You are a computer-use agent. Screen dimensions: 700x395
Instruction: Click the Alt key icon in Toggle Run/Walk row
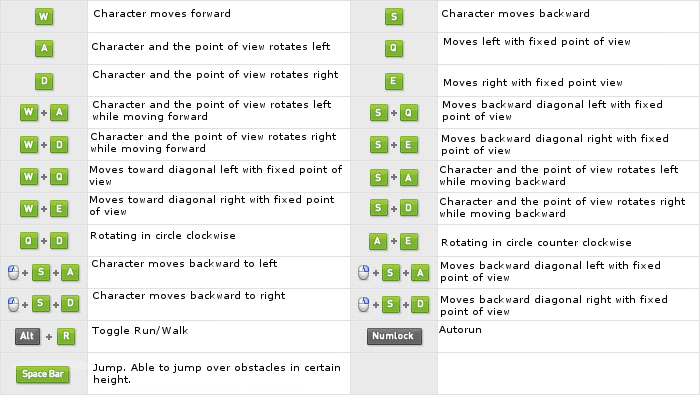tap(27, 336)
